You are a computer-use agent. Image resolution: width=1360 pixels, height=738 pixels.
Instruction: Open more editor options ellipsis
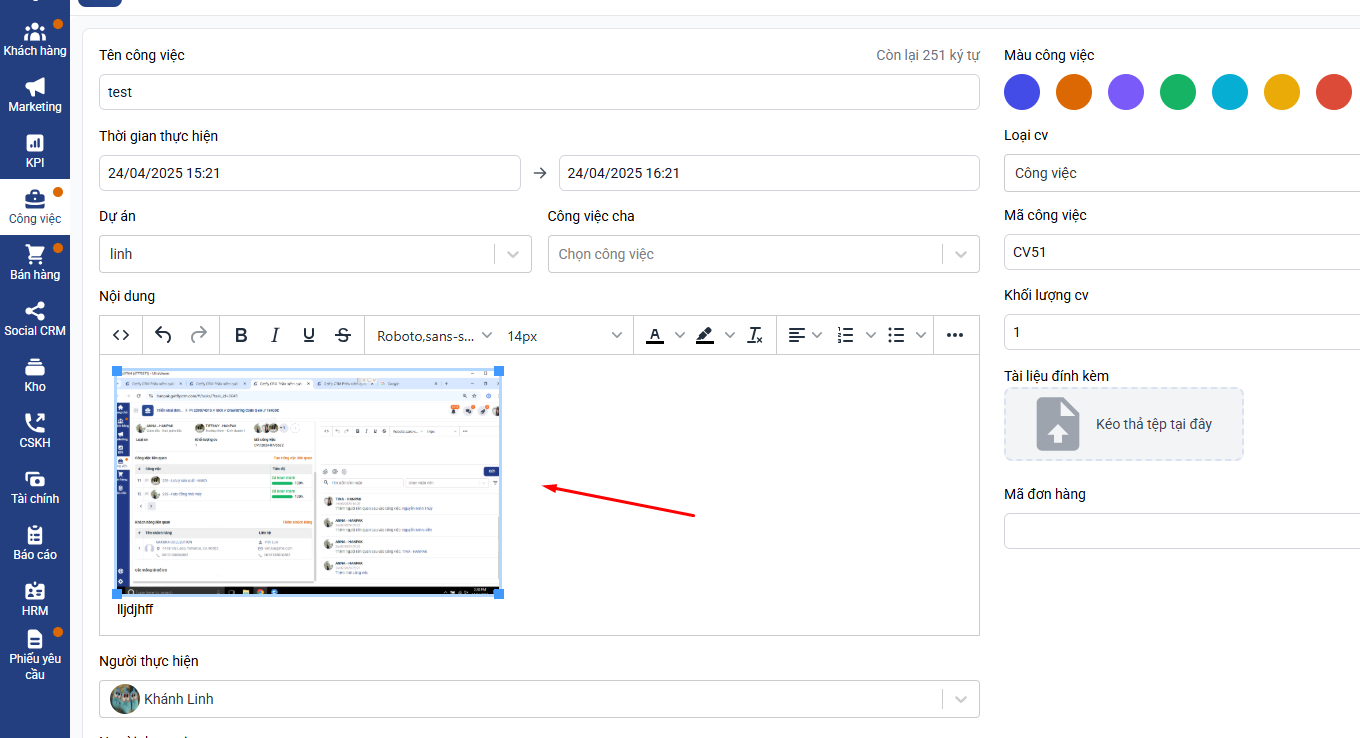955,336
